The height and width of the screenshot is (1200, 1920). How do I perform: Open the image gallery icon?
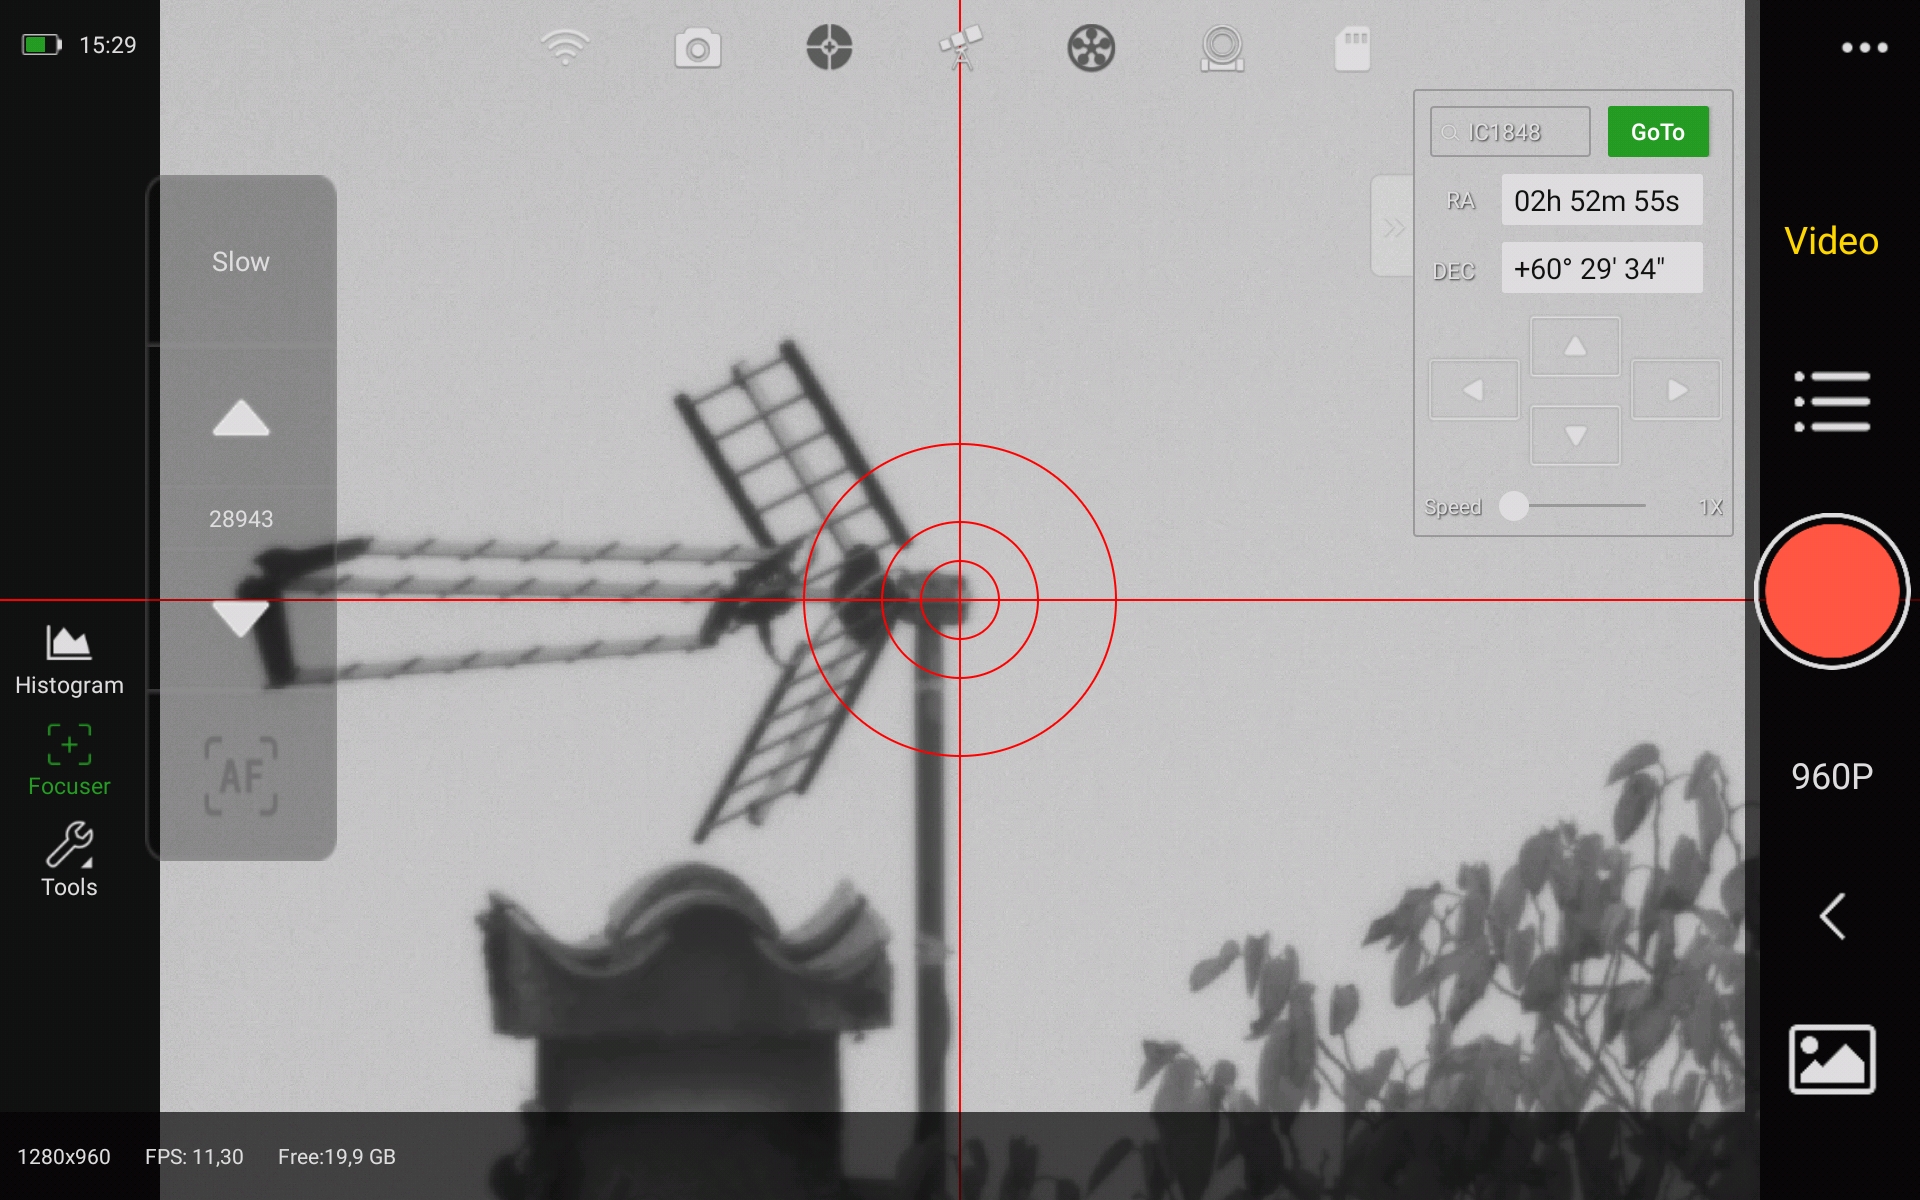[x=1832, y=1060]
